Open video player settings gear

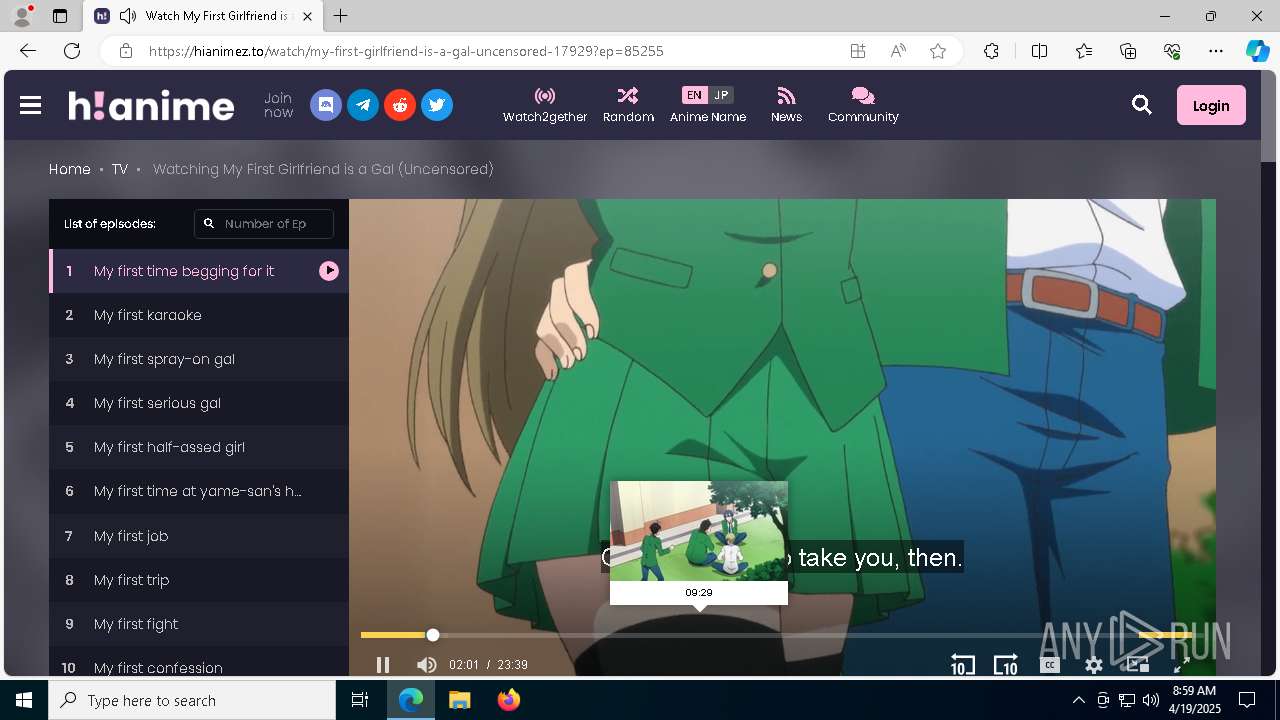(1094, 665)
